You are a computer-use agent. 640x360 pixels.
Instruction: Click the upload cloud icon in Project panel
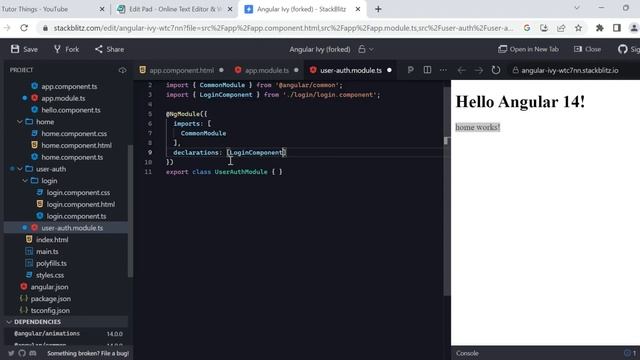click(122, 70)
